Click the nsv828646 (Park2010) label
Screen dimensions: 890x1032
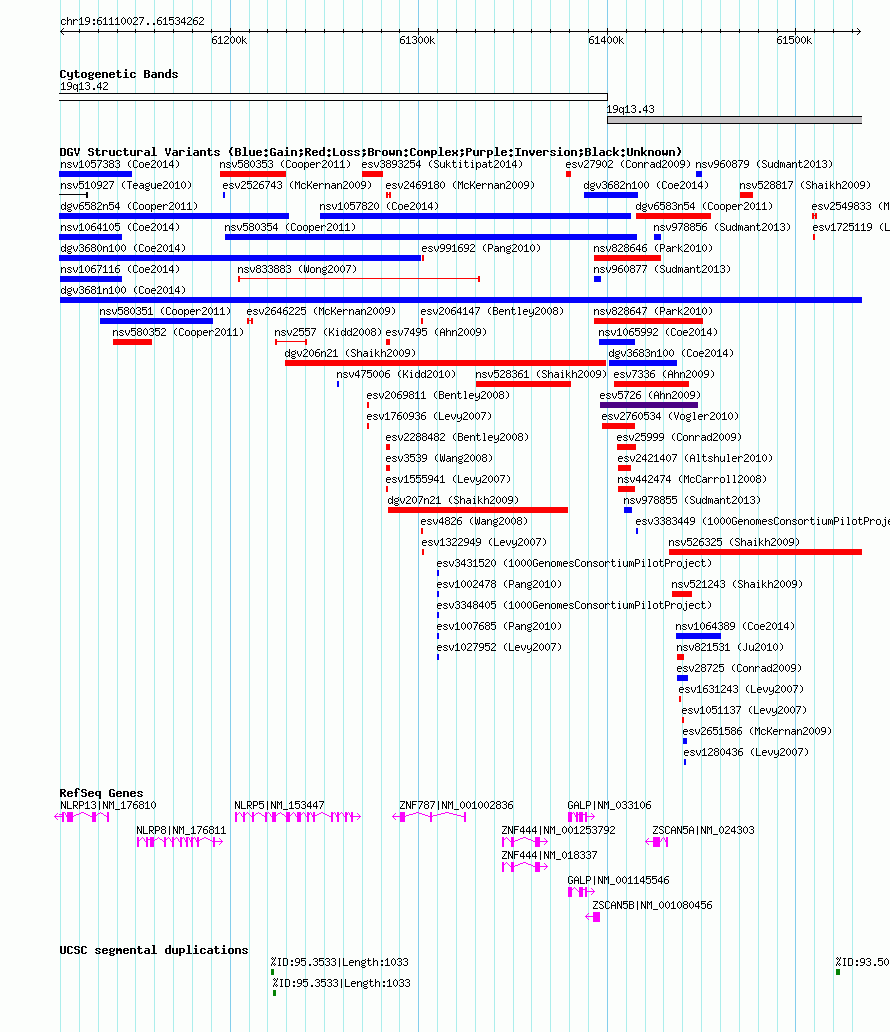[x=653, y=249]
